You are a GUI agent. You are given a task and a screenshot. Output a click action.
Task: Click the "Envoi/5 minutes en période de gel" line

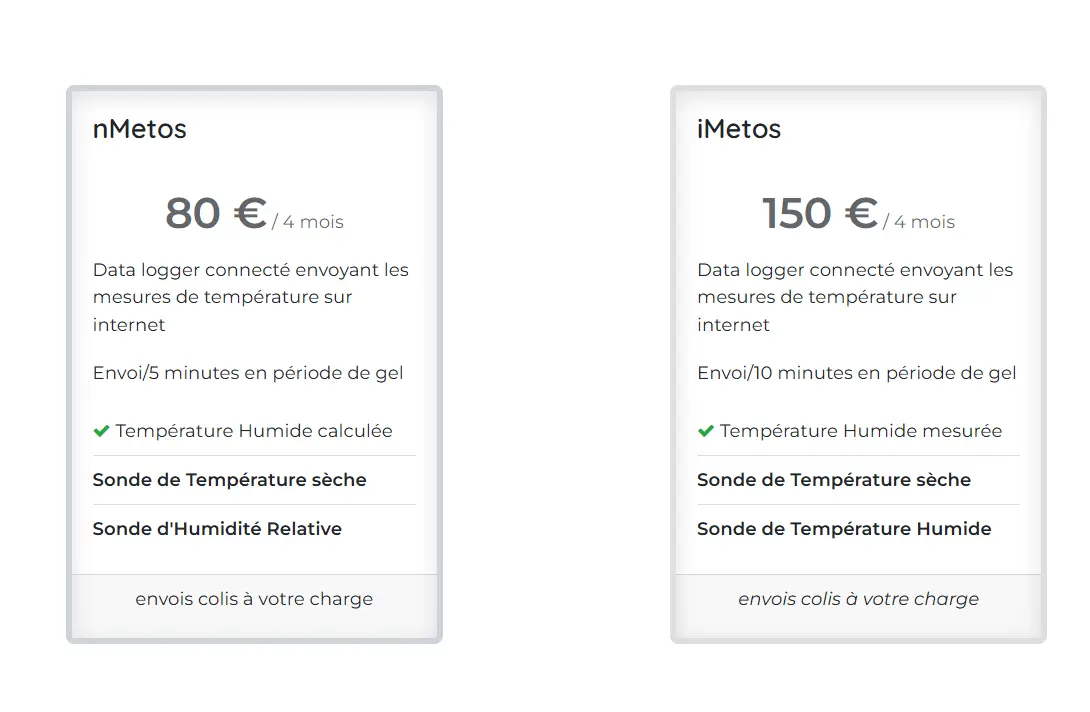[248, 373]
